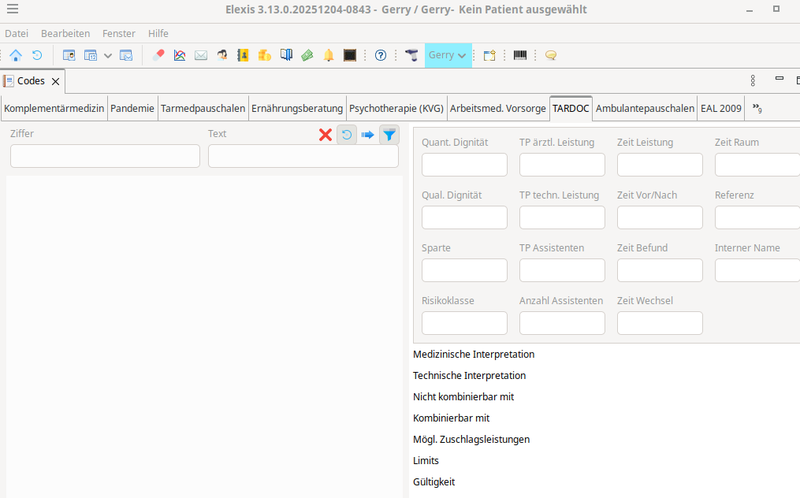Open the hamburger application menu
The height and width of the screenshot is (498, 800).
[x=12, y=9]
